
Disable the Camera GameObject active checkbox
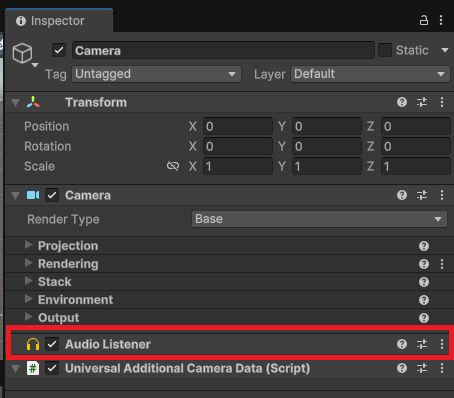59,50
